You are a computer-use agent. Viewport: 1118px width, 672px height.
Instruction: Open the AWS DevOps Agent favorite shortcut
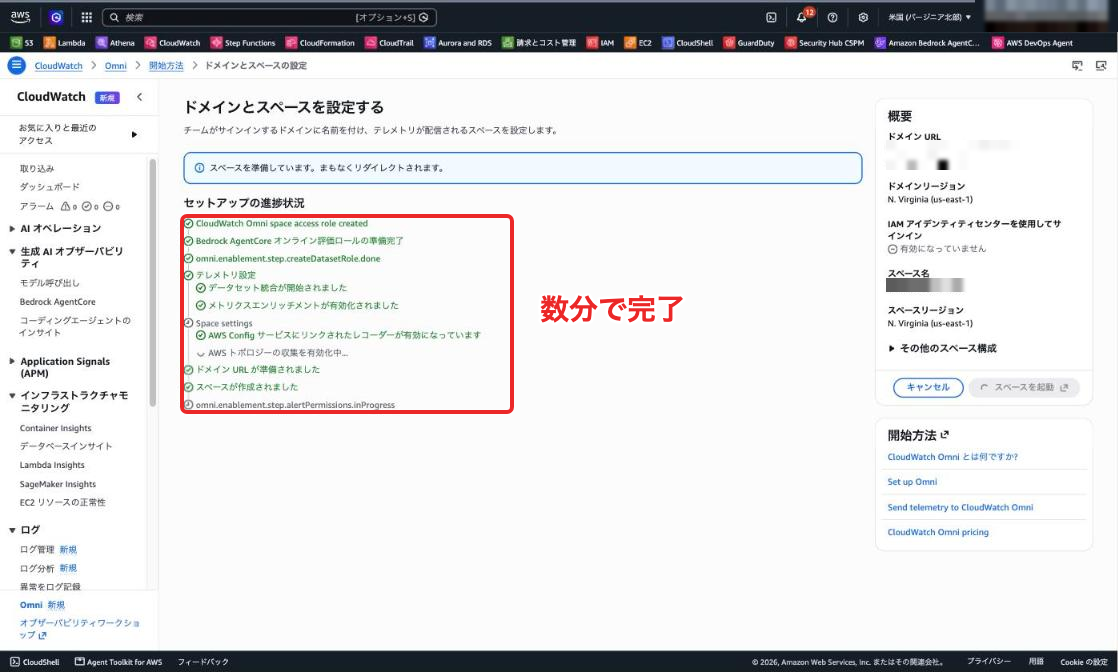pos(1032,43)
